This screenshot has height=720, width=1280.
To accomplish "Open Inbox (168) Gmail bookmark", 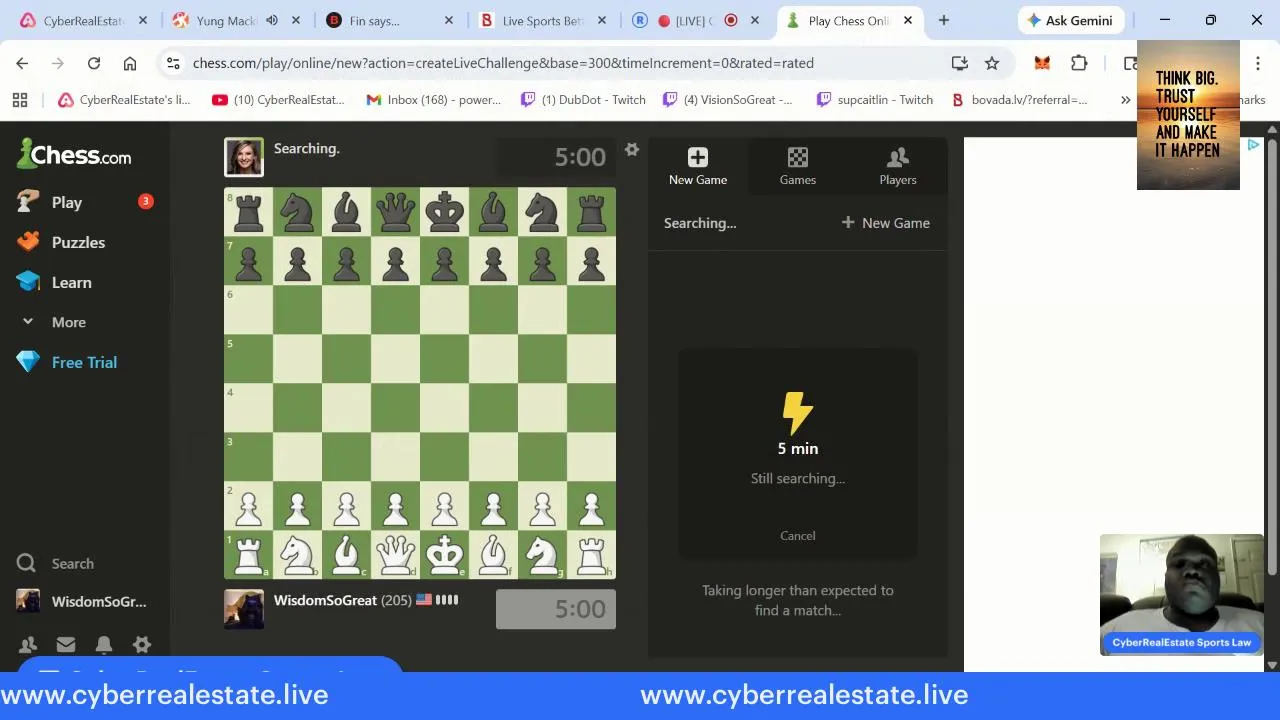I will coord(434,99).
